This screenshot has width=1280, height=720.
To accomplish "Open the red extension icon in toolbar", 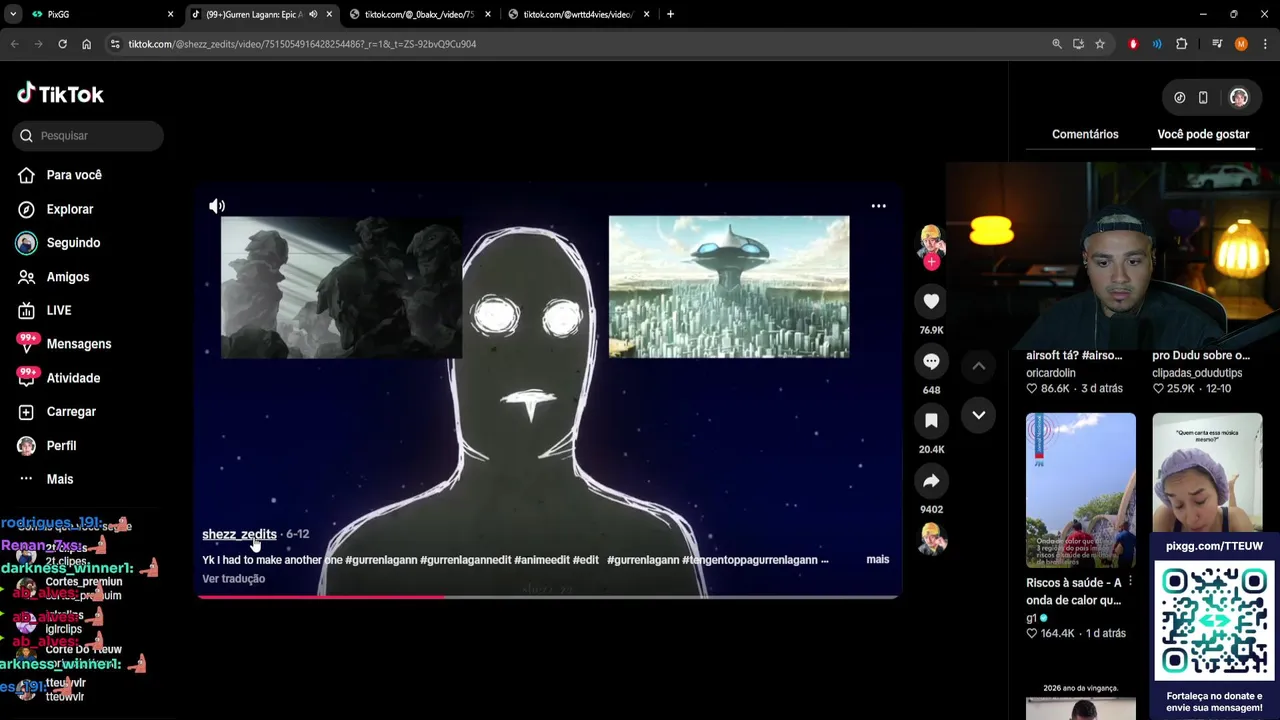I will tap(1133, 44).
